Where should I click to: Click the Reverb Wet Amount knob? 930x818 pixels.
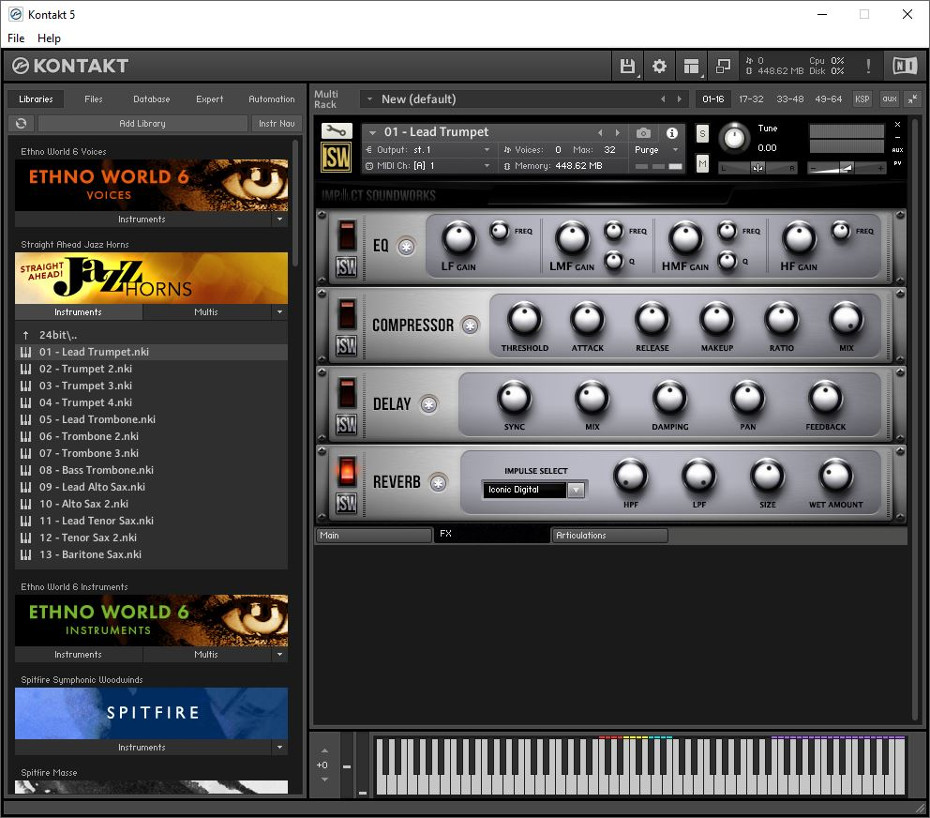click(x=836, y=476)
